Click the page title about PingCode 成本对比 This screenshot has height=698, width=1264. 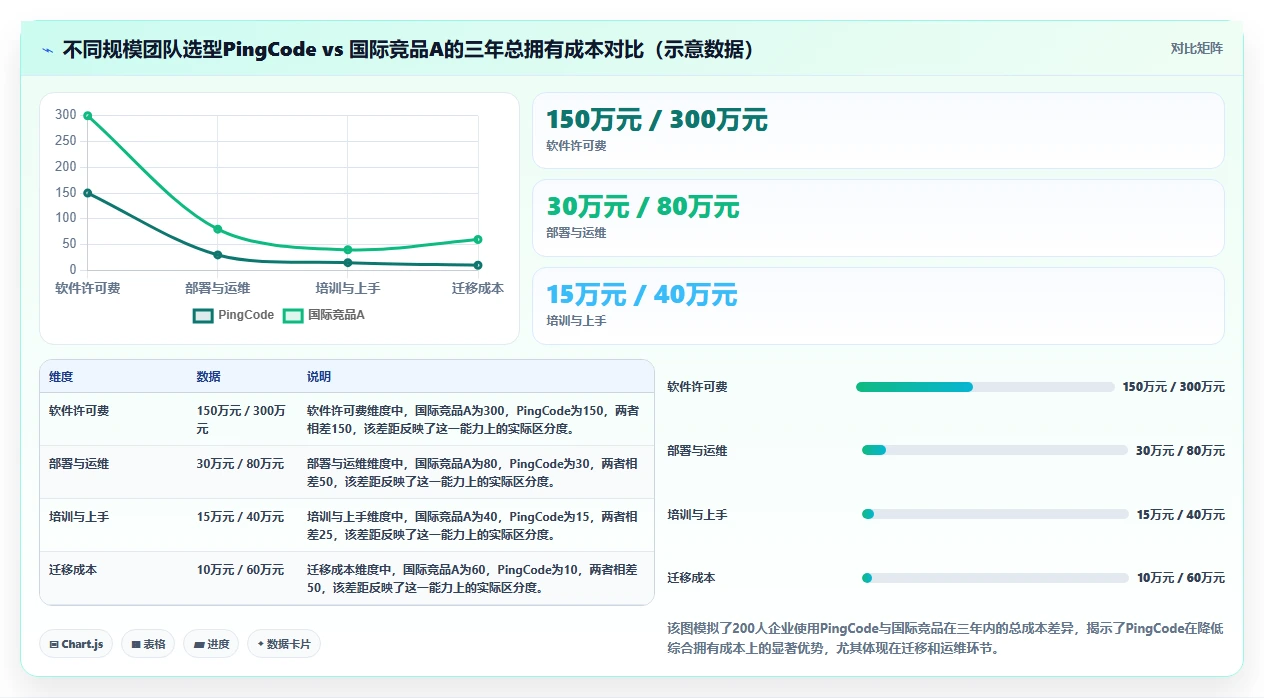(x=408, y=49)
